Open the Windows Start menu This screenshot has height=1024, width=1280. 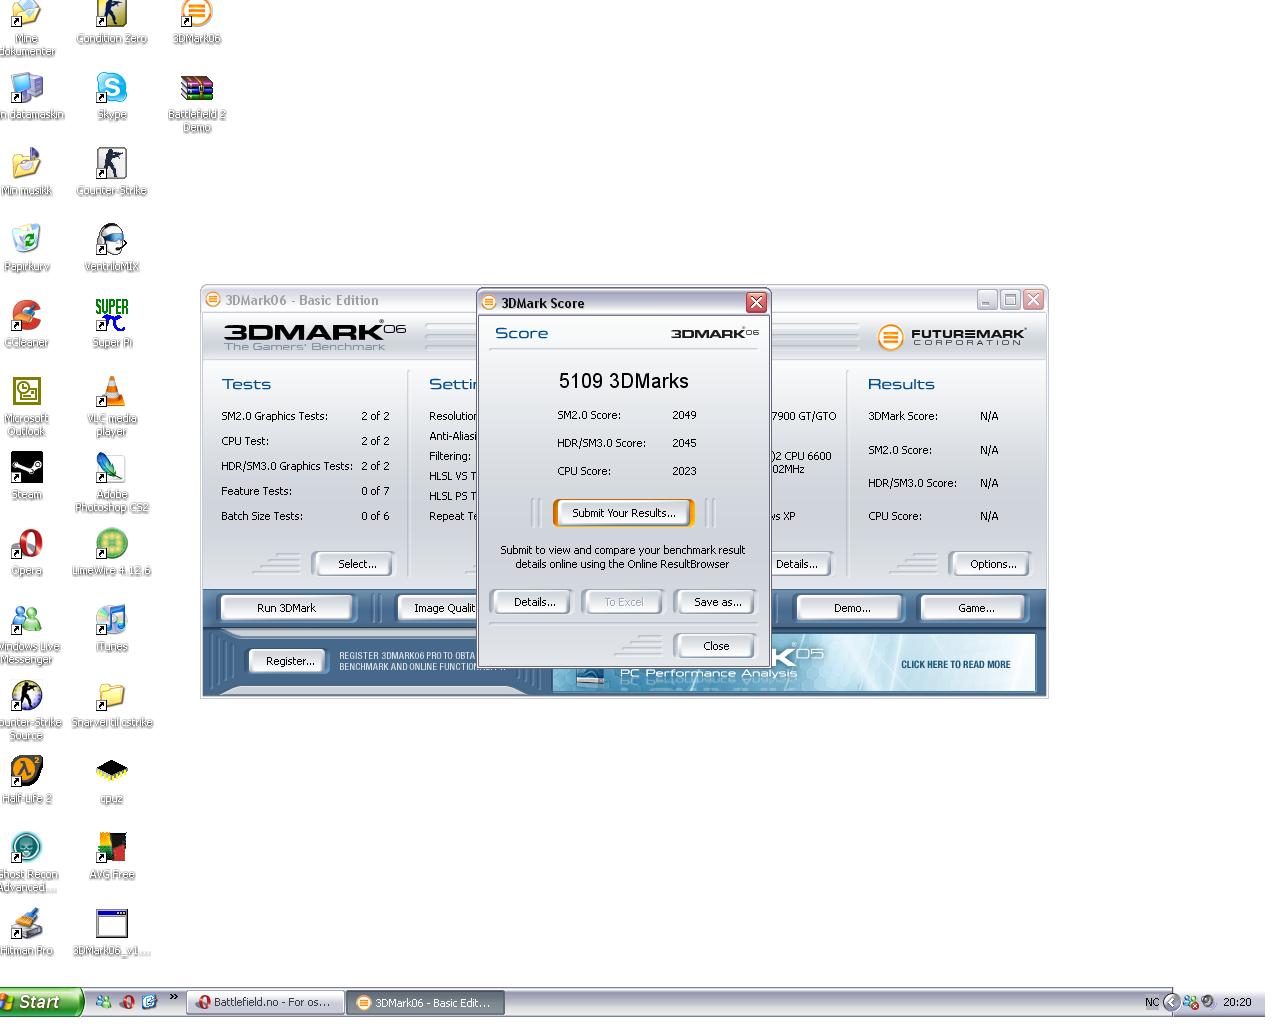pos(40,1002)
